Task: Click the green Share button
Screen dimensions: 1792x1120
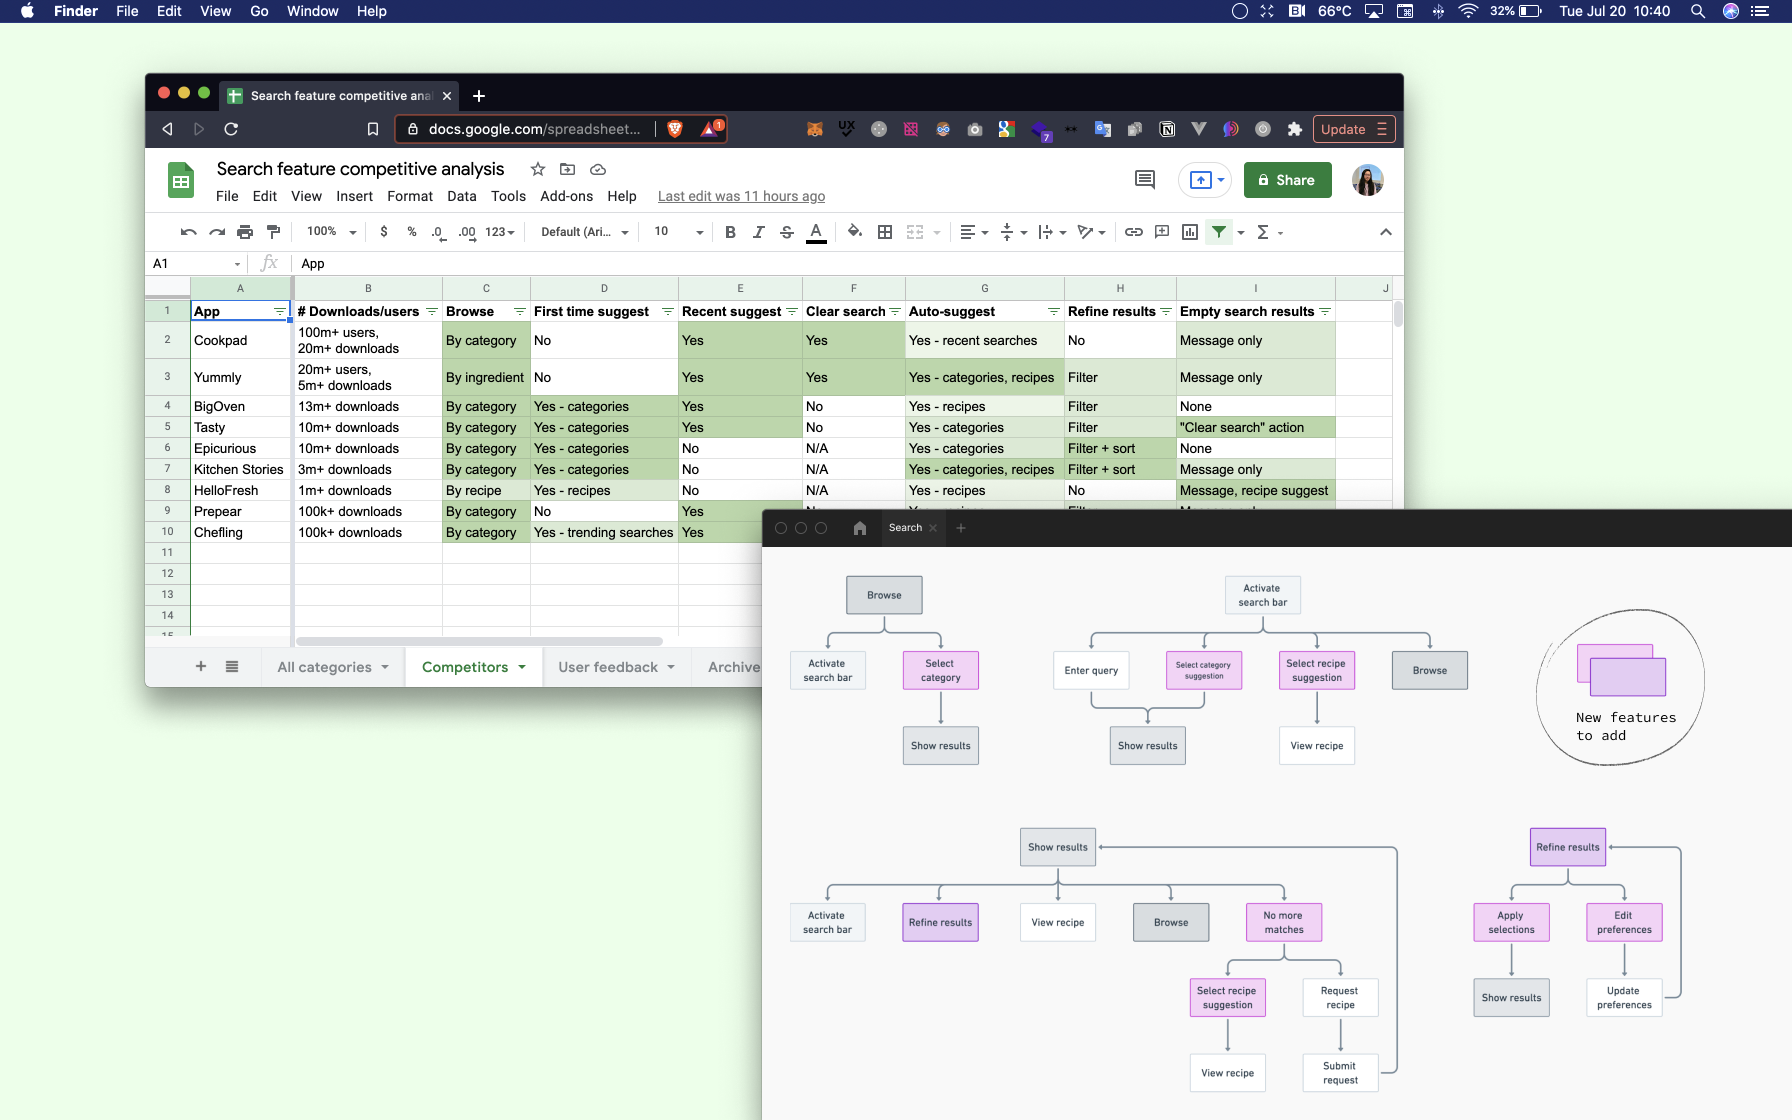Action: pos(1287,180)
